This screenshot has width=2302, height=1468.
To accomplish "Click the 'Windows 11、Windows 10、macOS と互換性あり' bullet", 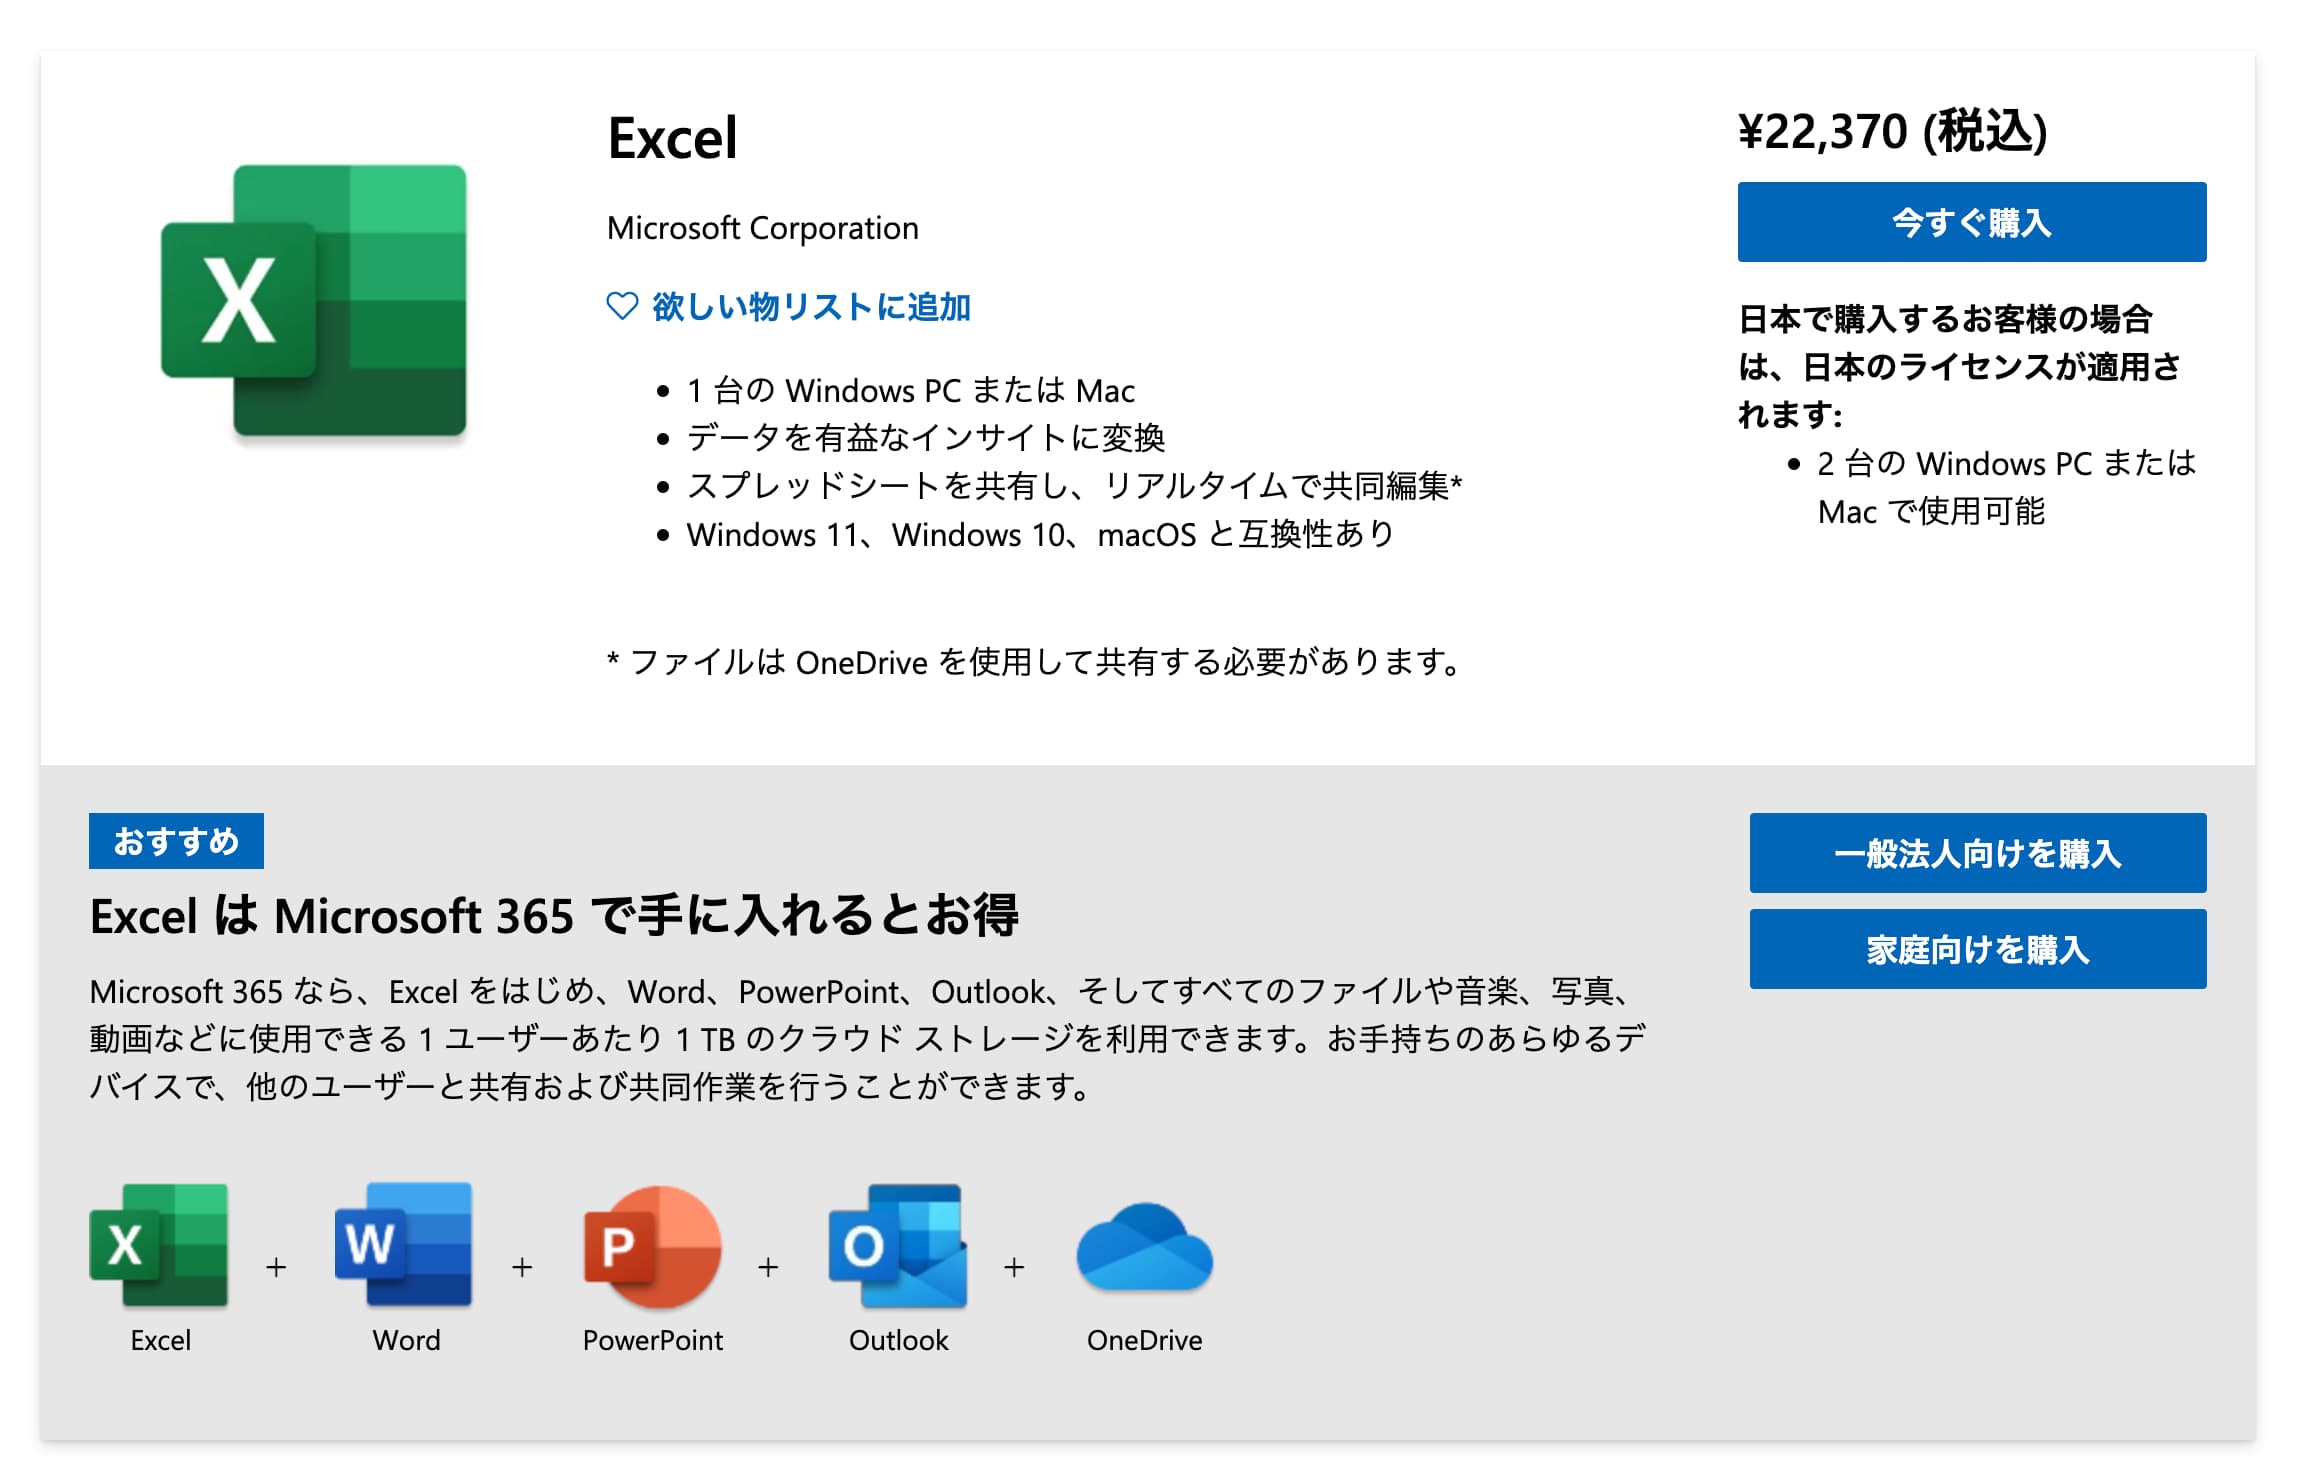I will (x=1040, y=534).
